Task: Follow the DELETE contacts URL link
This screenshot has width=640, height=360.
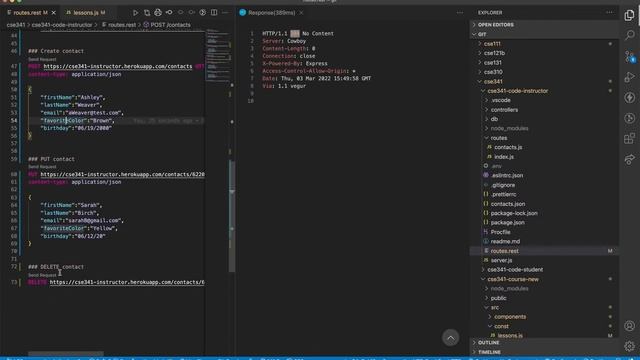Action: pos(127,282)
